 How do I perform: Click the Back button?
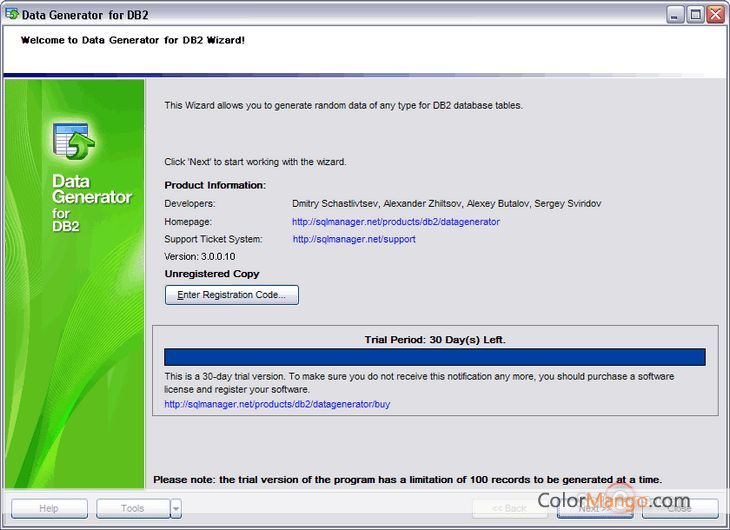pos(509,508)
